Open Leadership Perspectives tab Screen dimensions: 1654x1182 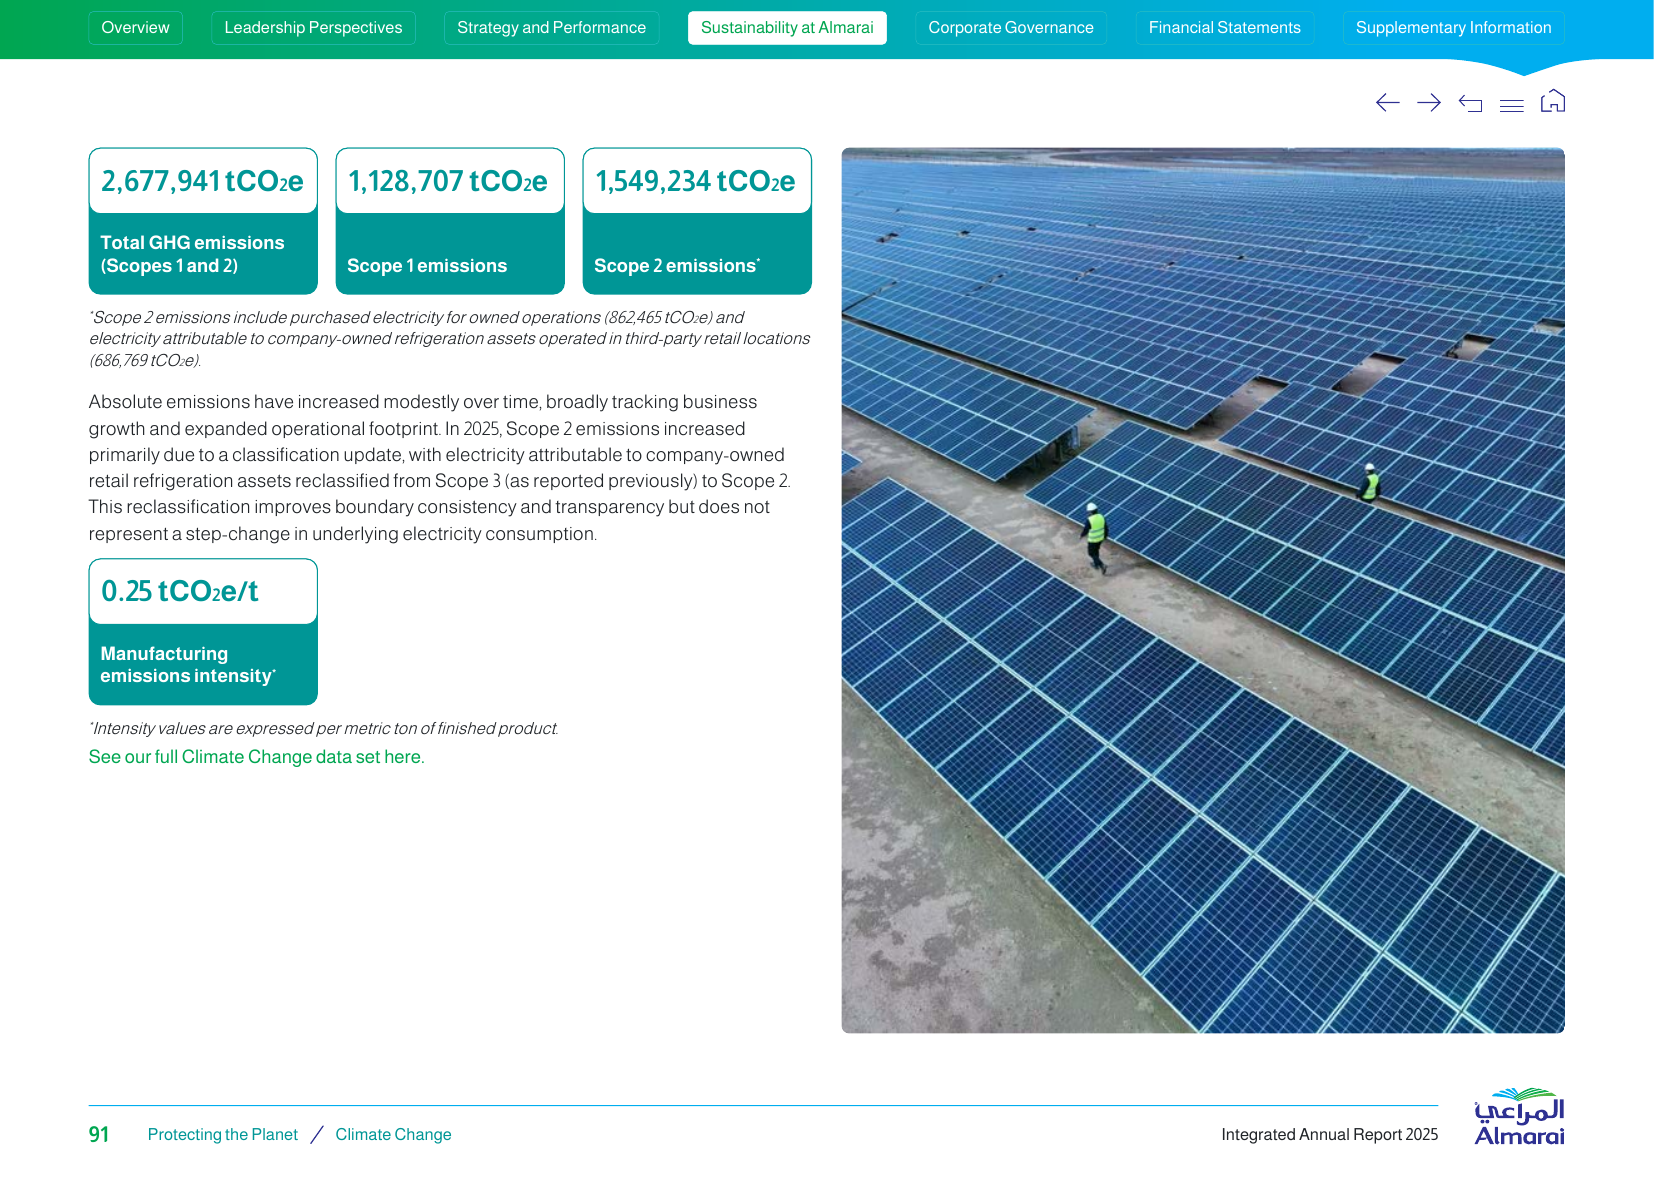pos(313,28)
